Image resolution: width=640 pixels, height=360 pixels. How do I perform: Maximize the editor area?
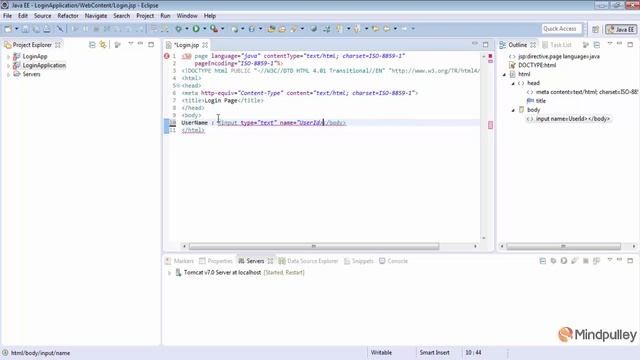tap(485, 44)
